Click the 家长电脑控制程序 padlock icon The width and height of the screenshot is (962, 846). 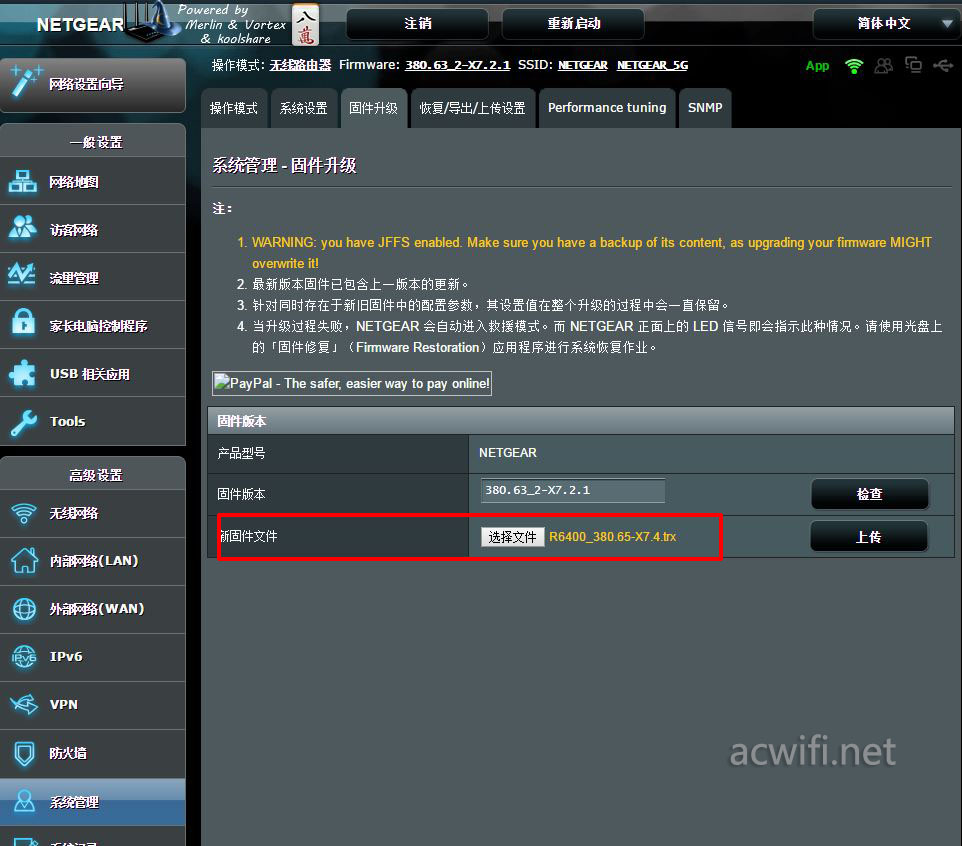[x=23, y=322]
